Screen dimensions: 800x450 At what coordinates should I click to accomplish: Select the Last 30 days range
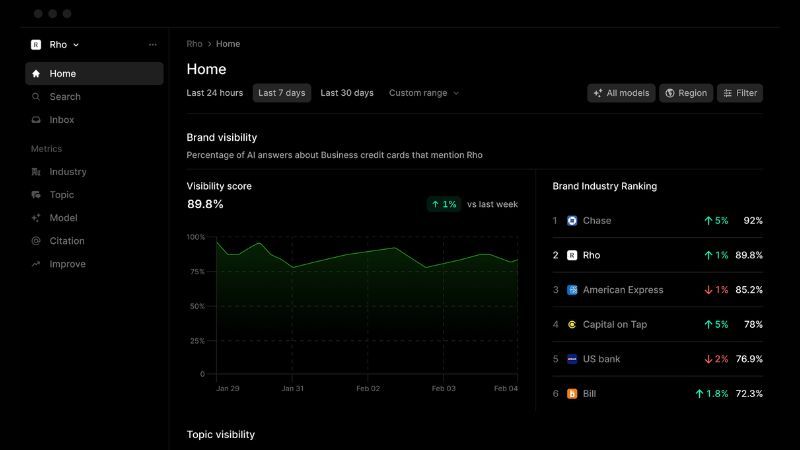pyautogui.click(x=347, y=93)
